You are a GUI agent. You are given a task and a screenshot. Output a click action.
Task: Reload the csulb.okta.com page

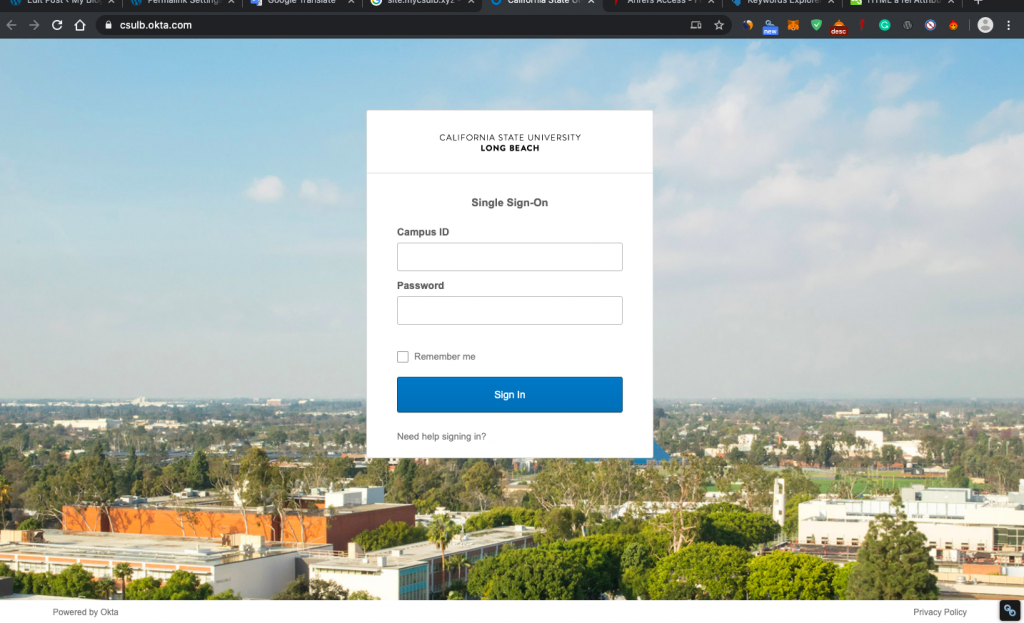tap(57, 25)
